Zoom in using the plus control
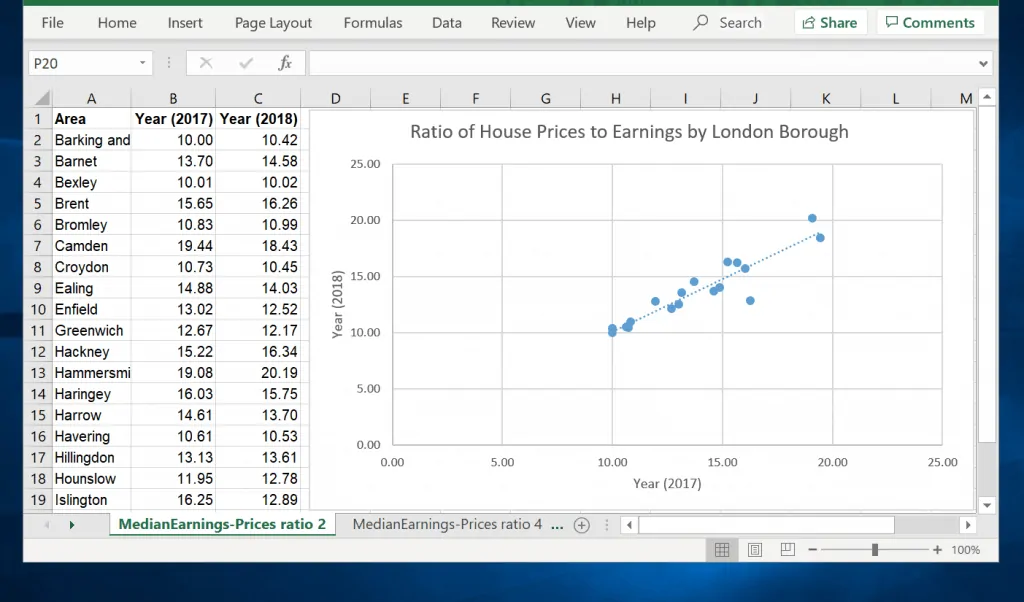Viewport: 1024px width, 602px height. click(937, 549)
